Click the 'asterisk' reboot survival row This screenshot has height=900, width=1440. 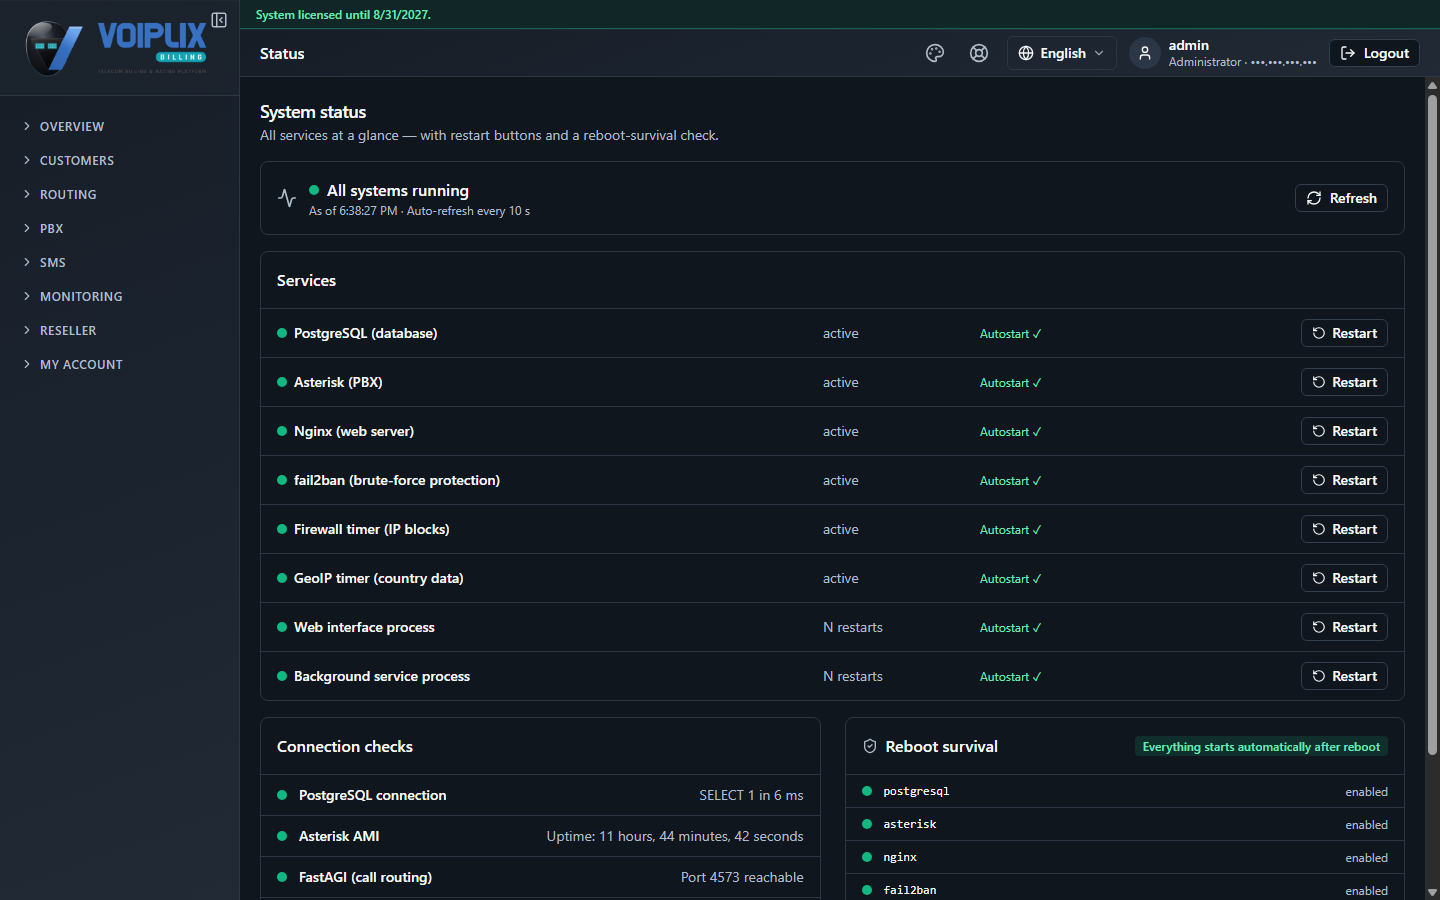[x=1125, y=824]
